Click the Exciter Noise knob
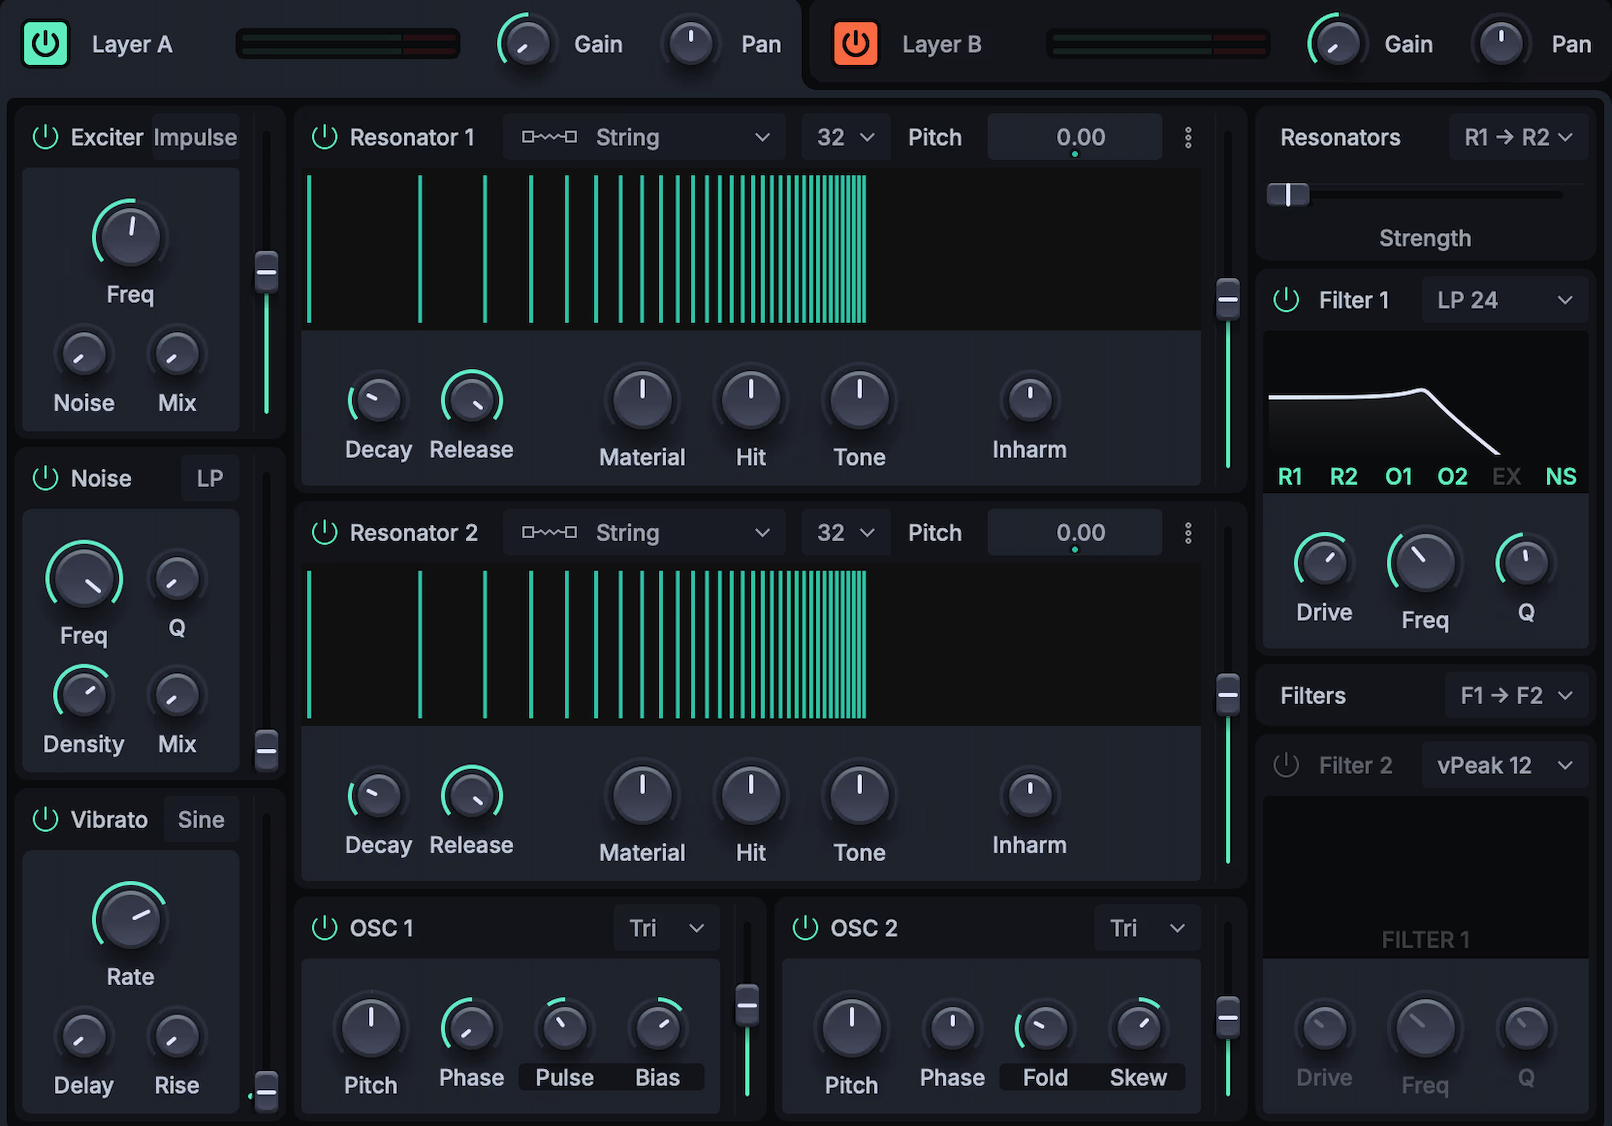 point(84,353)
